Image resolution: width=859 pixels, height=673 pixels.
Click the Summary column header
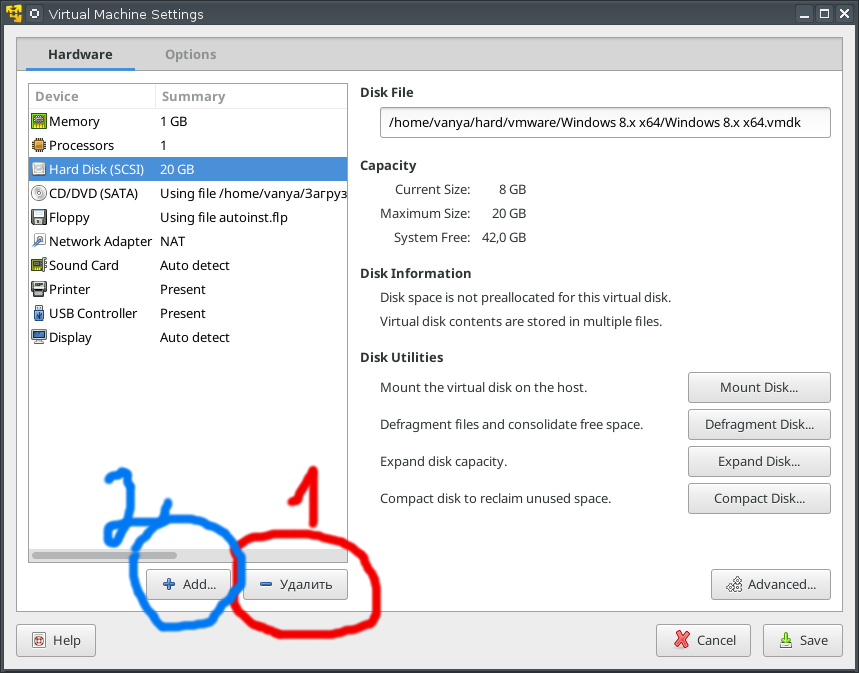(251, 96)
